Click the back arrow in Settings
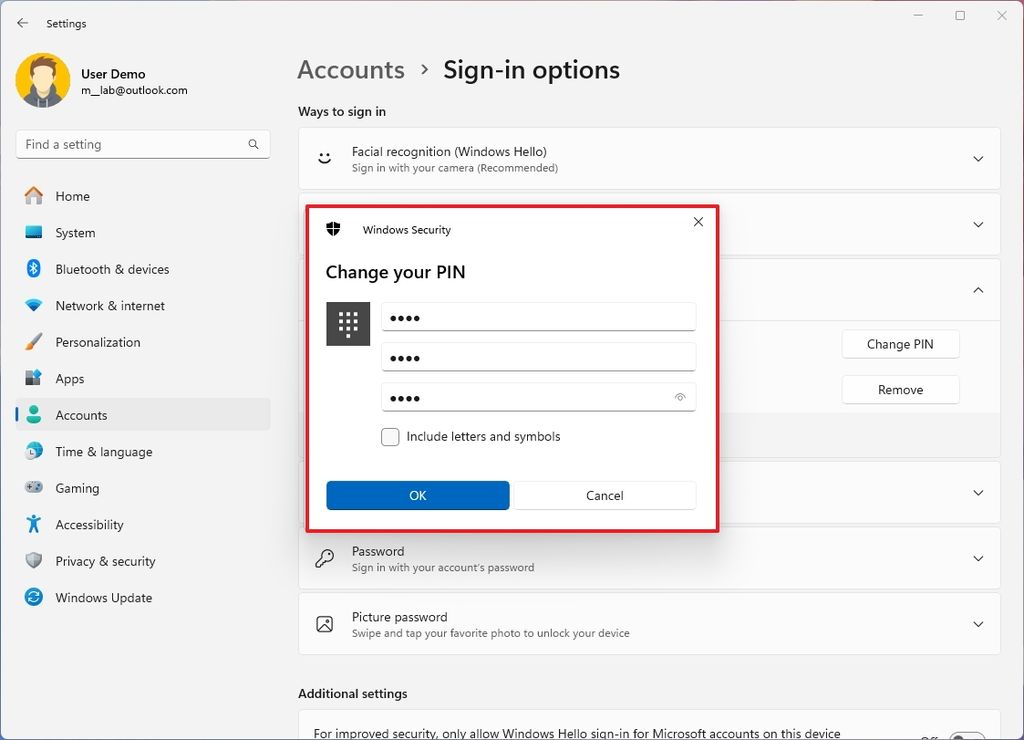The width and height of the screenshot is (1024, 740). 22,22
